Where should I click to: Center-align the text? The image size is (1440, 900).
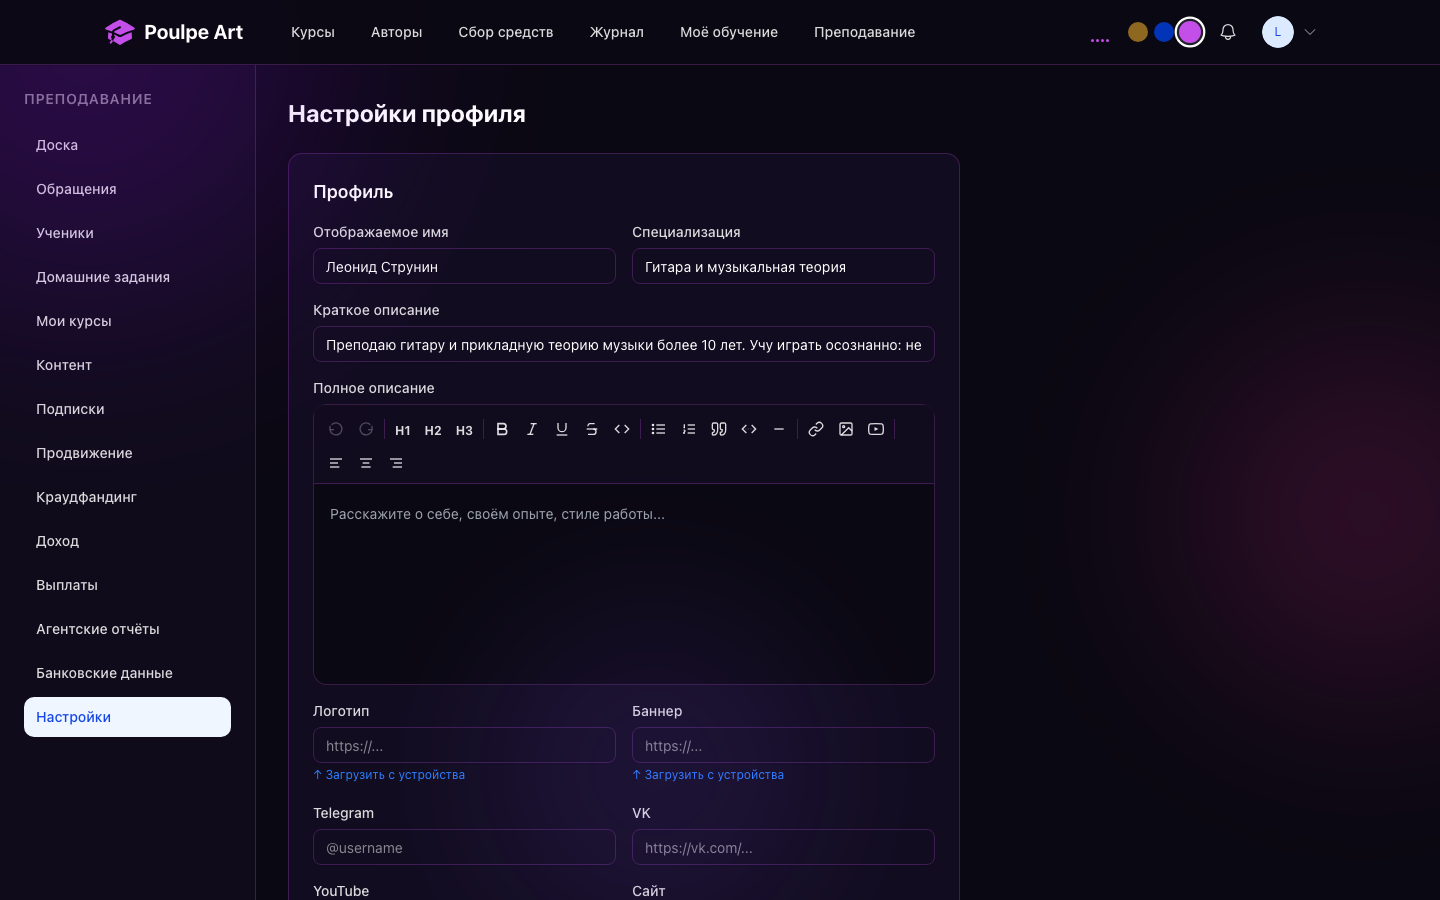(x=366, y=463)
